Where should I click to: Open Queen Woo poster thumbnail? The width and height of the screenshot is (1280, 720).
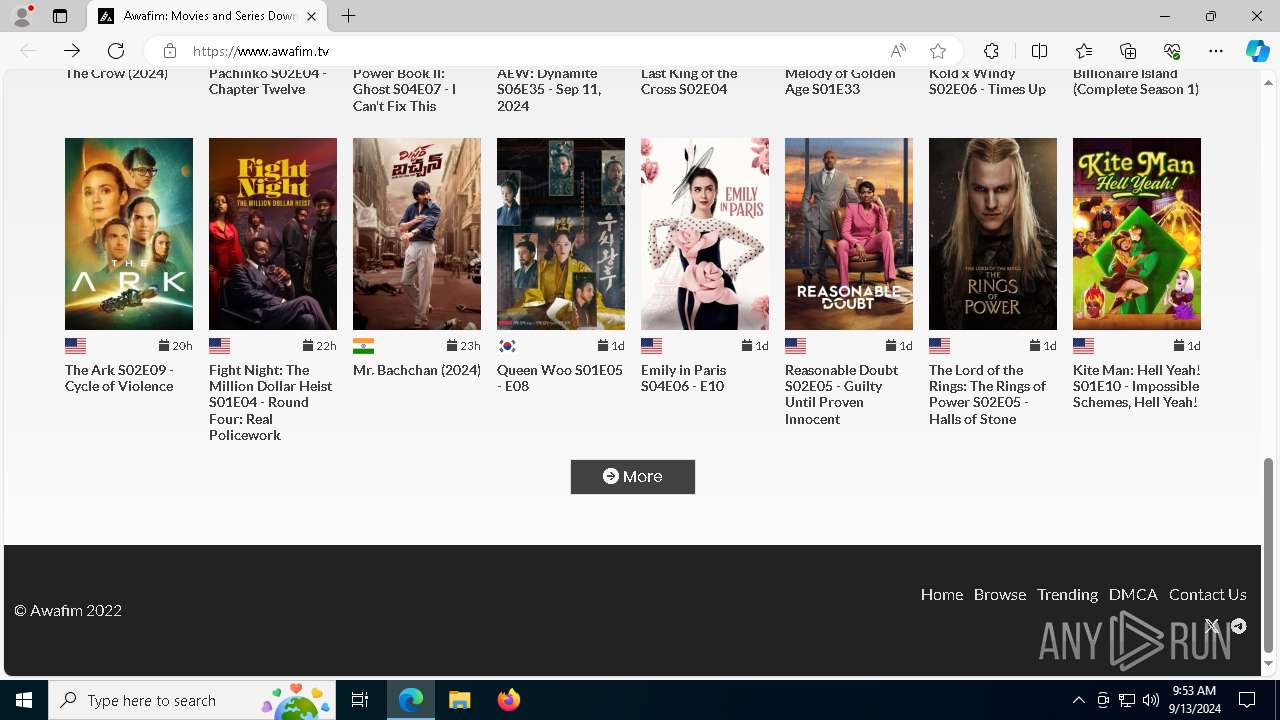pos(561,234)
